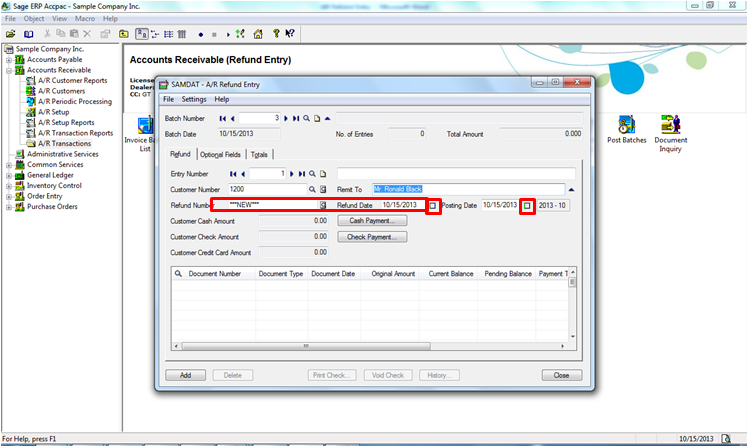Open the Entry Number finder magnifier
The image size is (747, 446).
coord(312,174)
